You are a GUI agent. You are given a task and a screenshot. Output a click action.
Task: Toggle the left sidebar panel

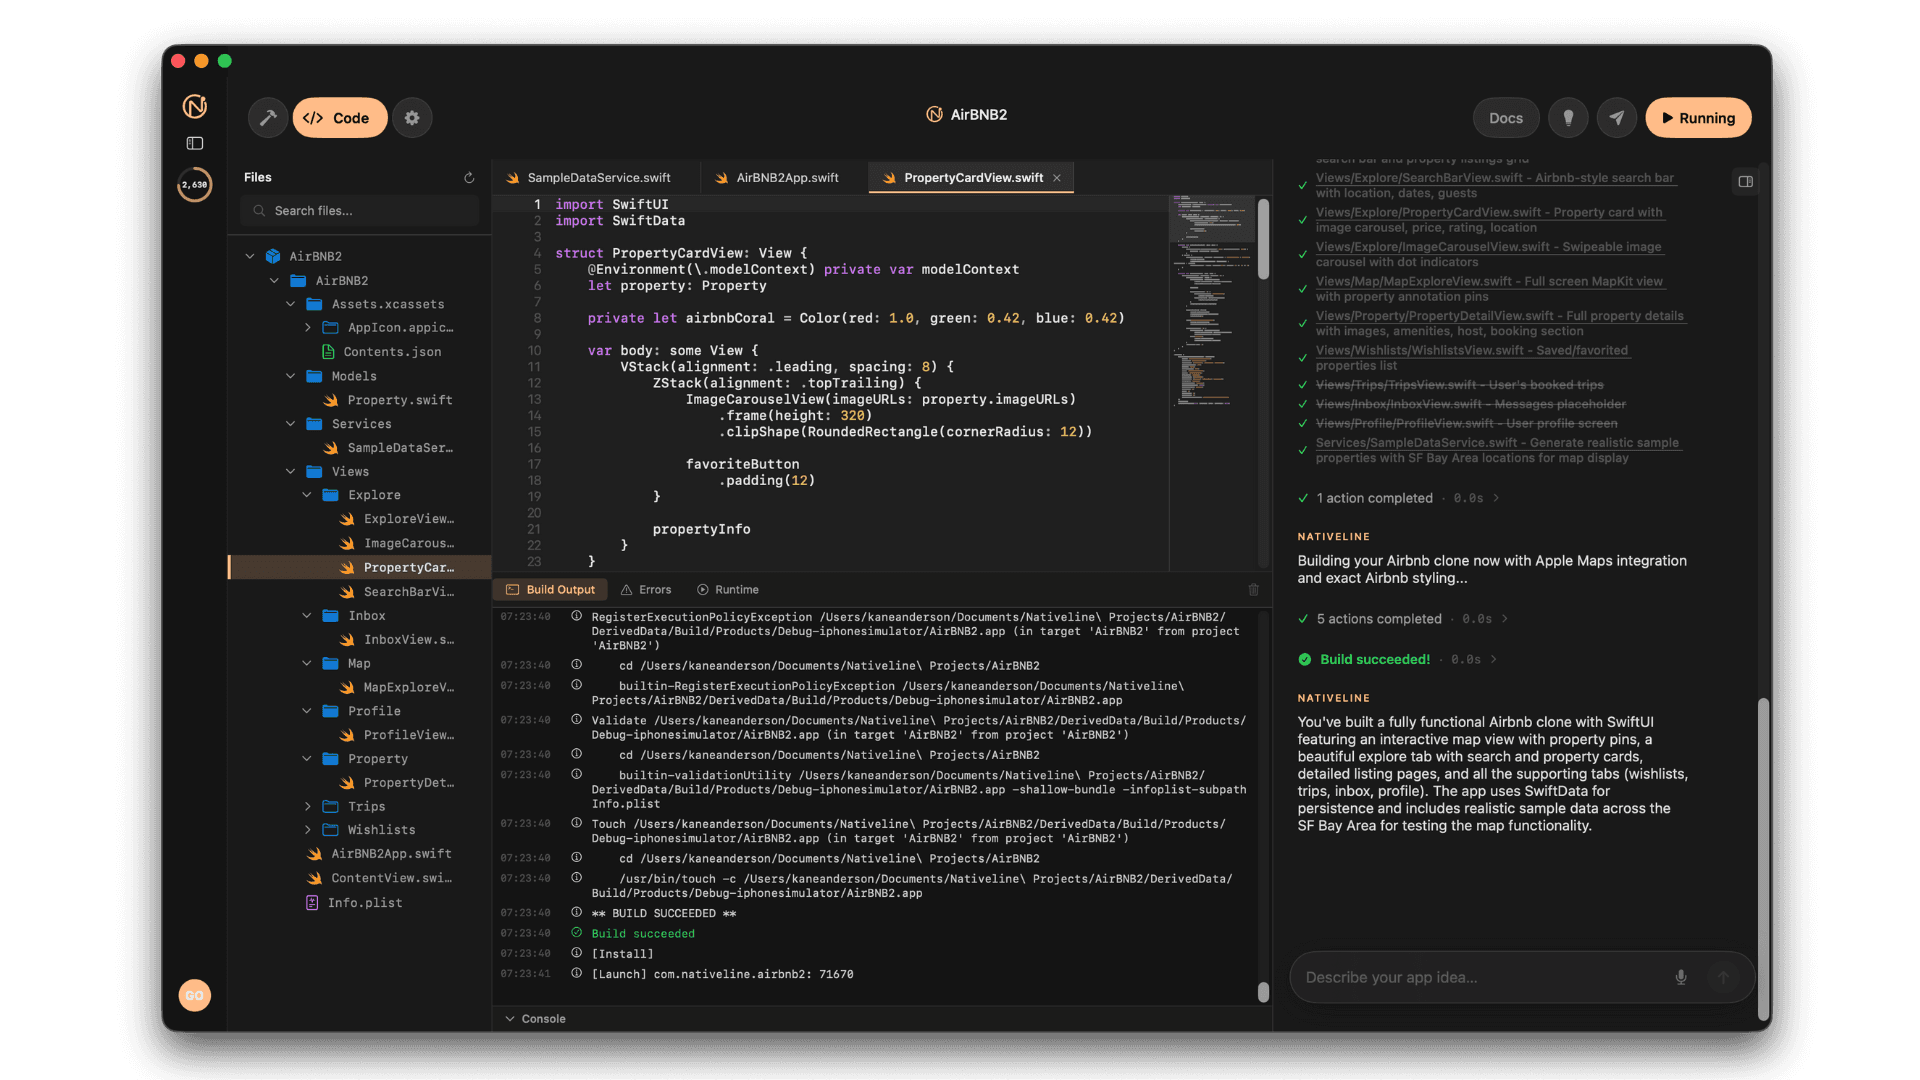pos(195,143)
